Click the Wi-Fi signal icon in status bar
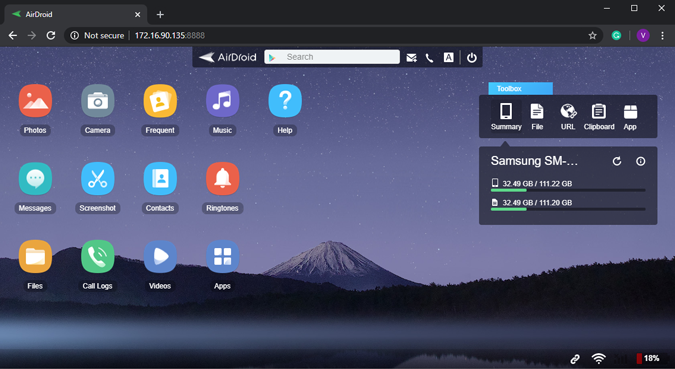 pos(598,358)
